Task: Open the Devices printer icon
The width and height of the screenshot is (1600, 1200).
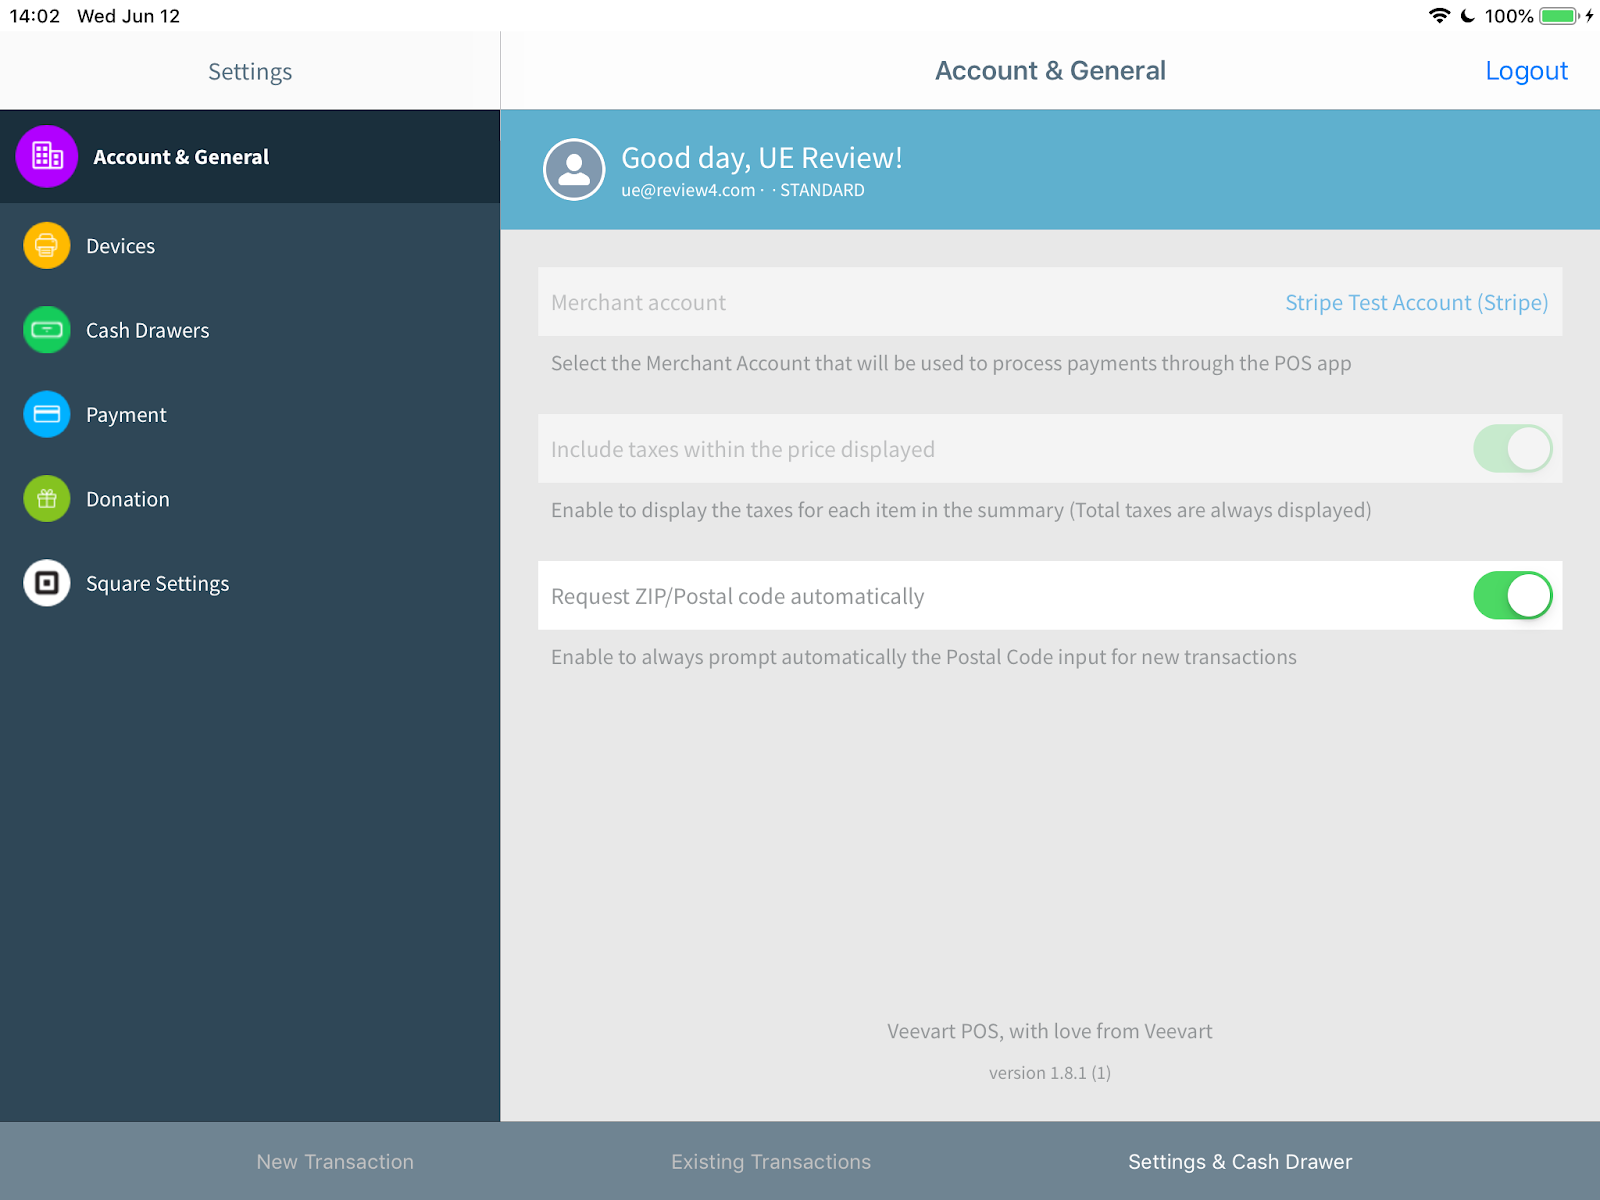Action: click(x=46, y=245)
